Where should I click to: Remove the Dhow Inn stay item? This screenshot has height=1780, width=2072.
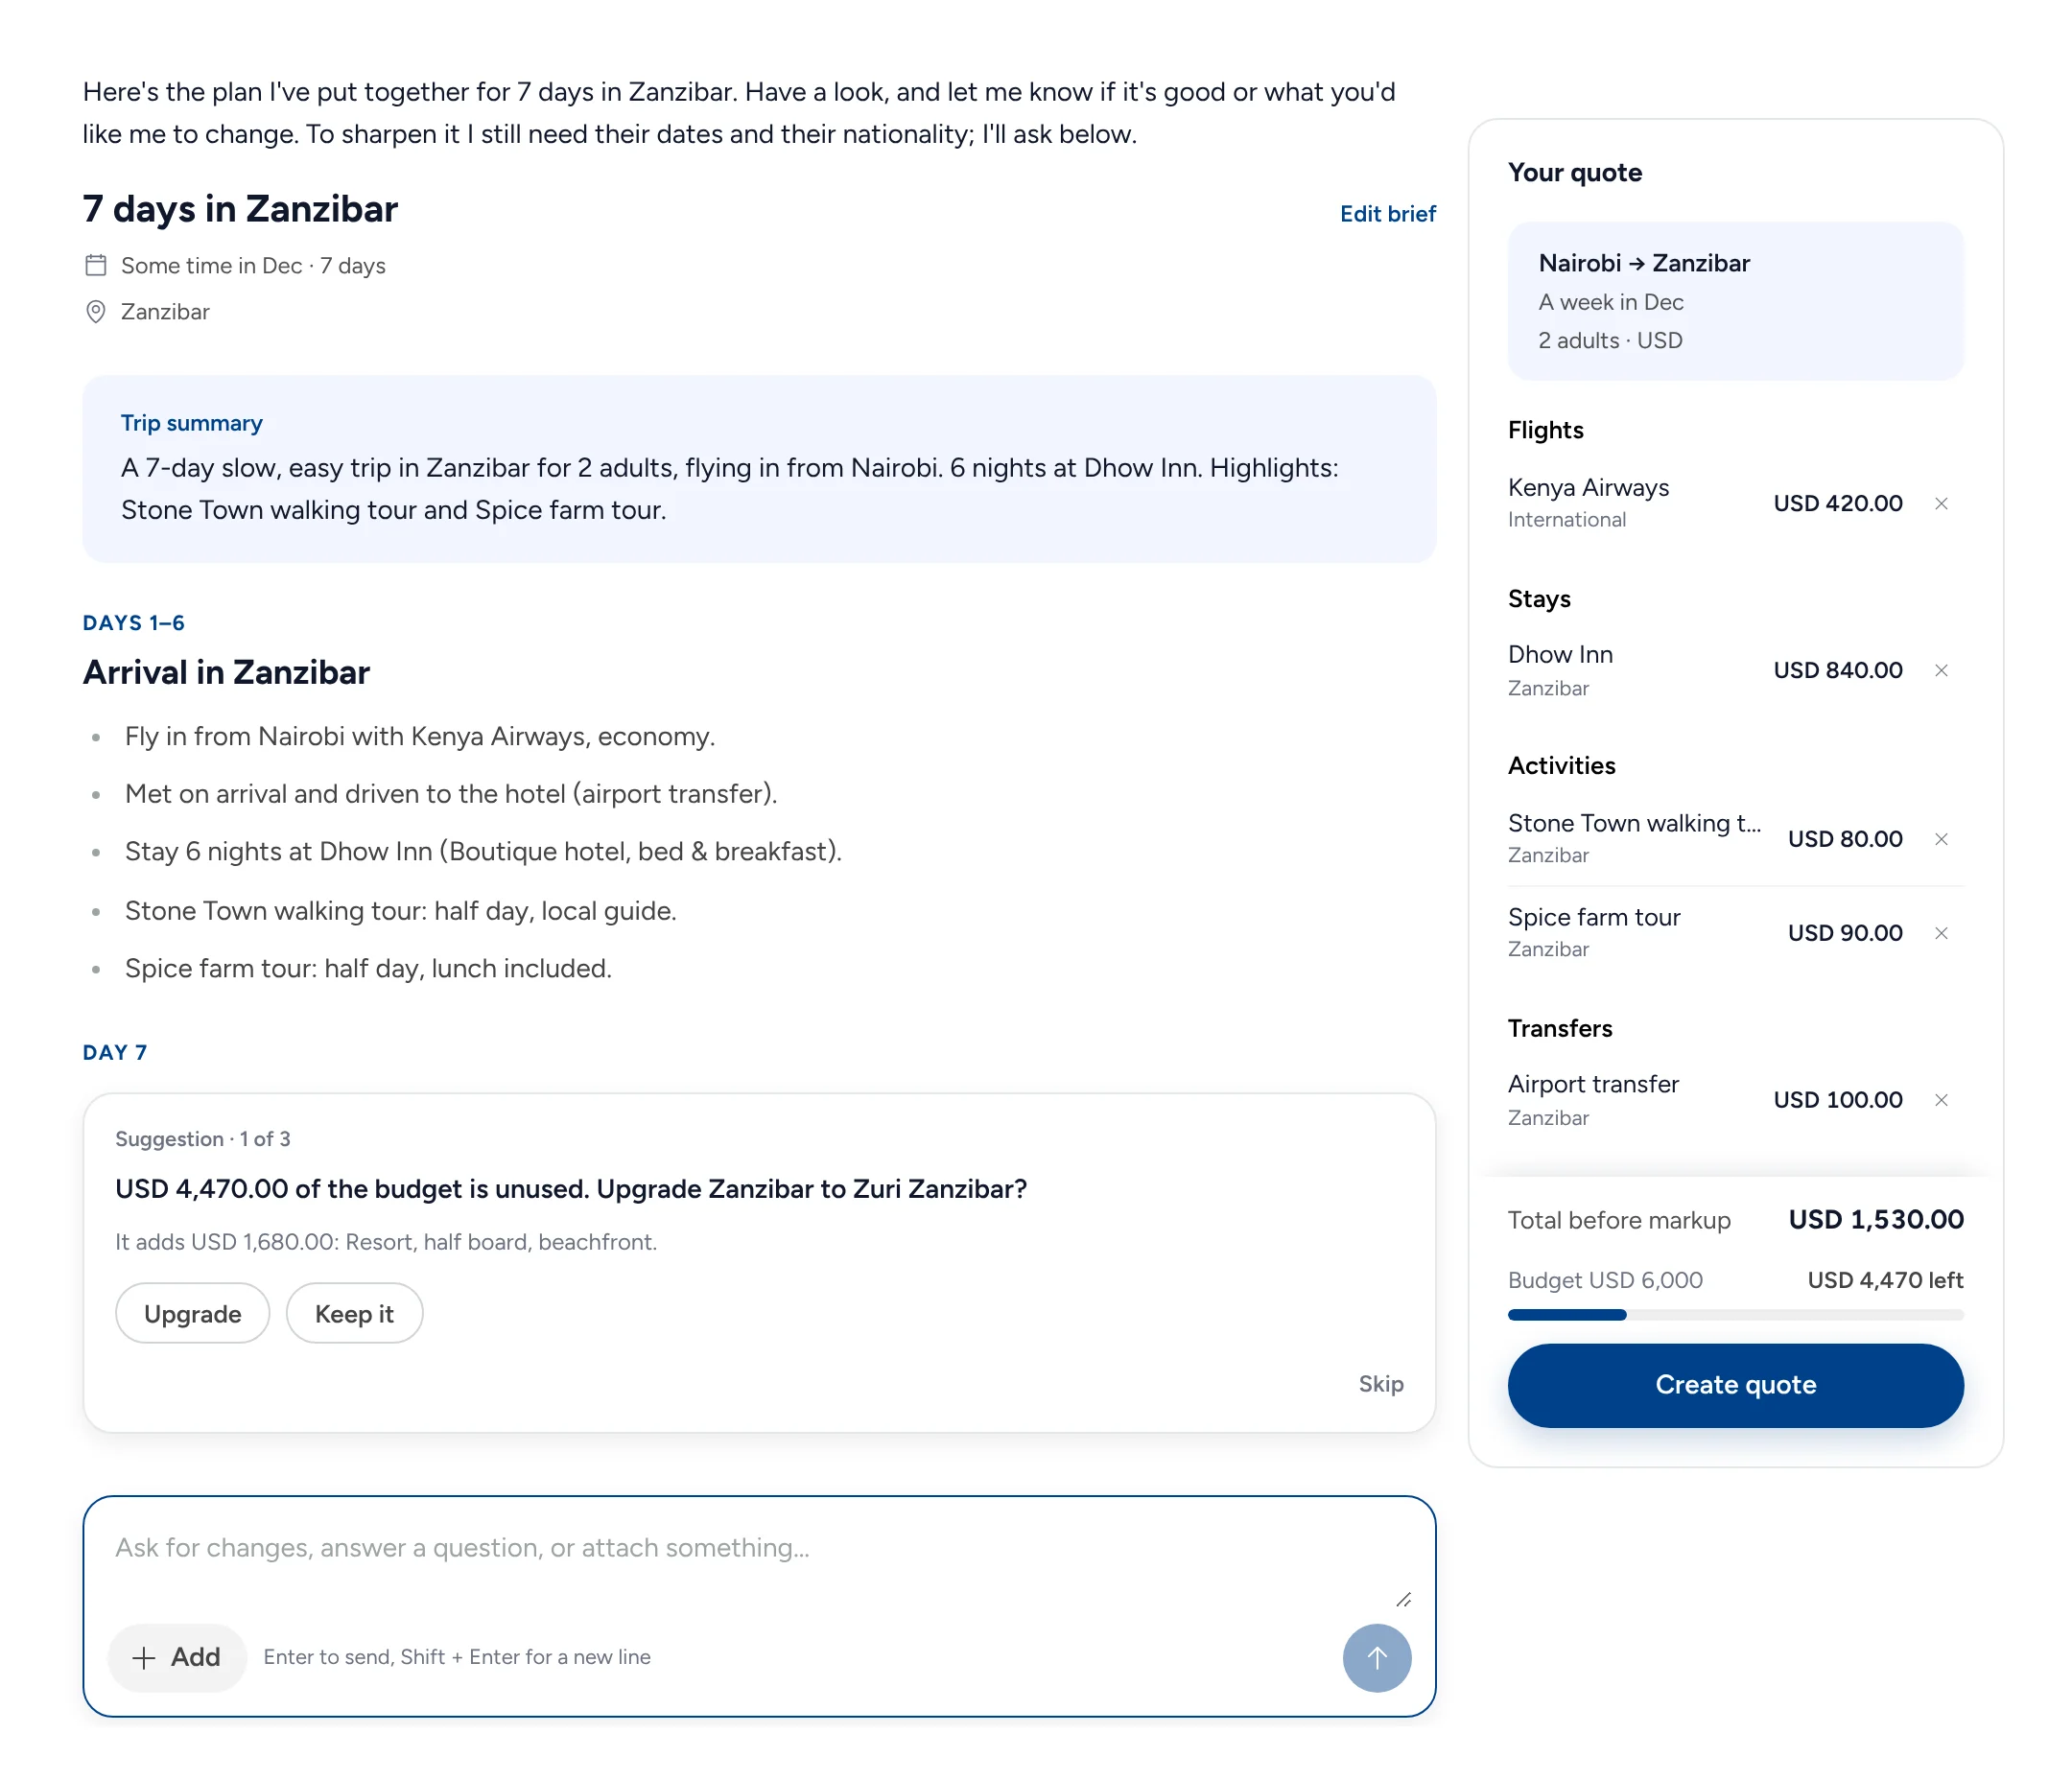click(x=1941, y=670)
